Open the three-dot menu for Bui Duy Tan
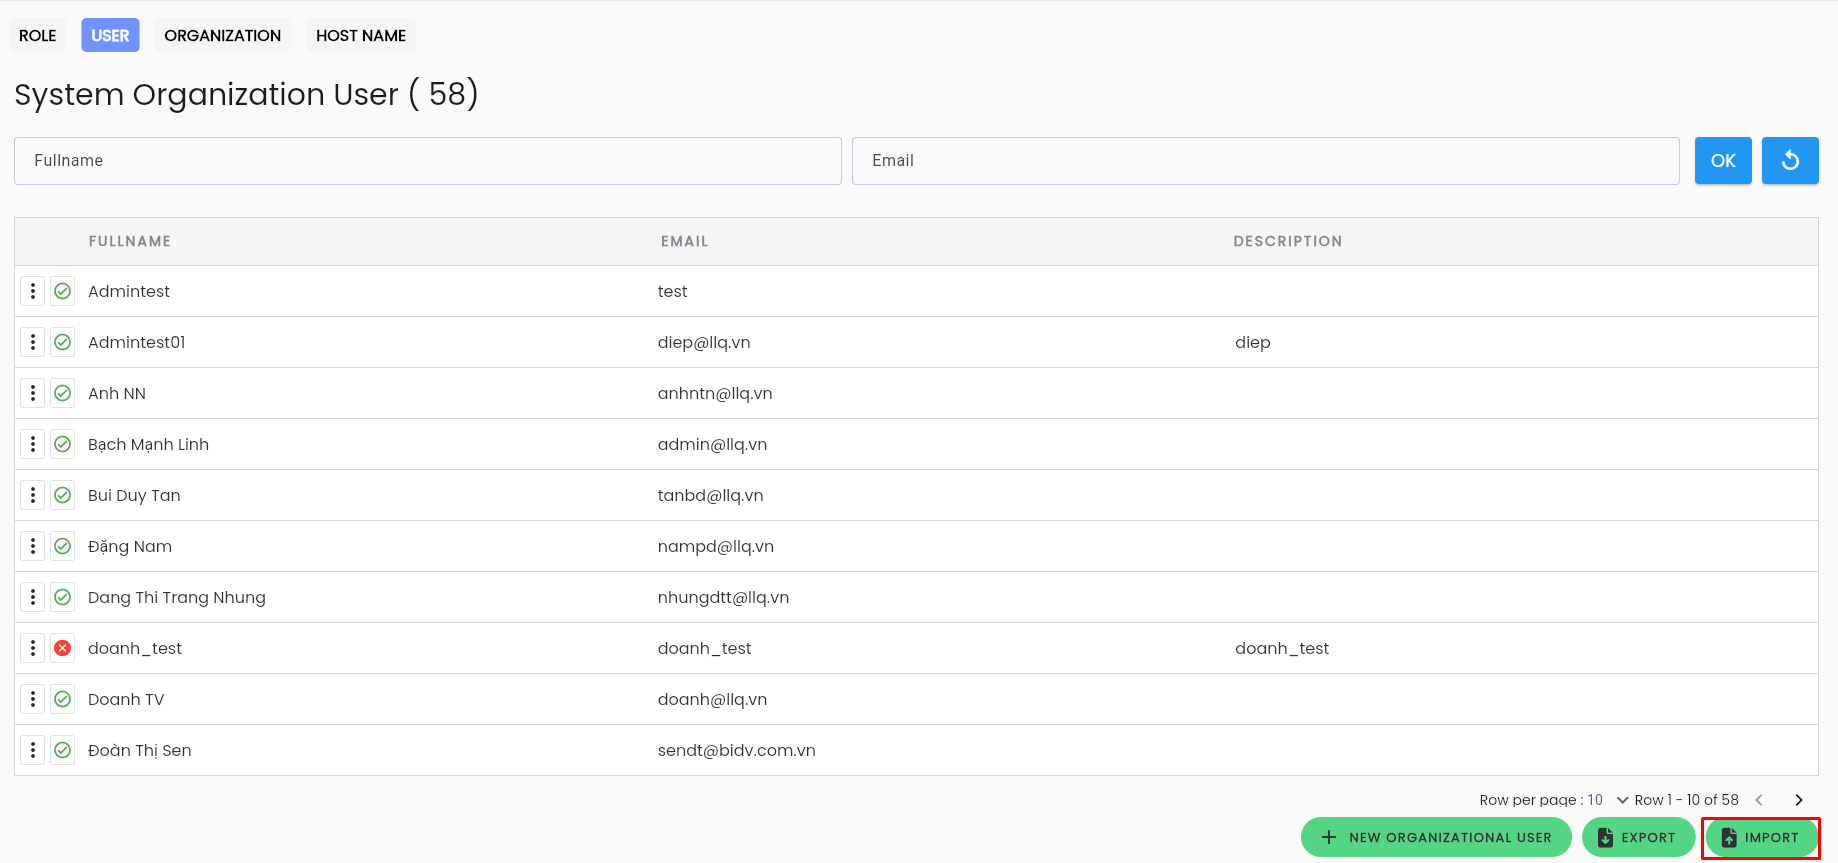This screenshot has width=1838, height=863. click(x=33, y=495)
